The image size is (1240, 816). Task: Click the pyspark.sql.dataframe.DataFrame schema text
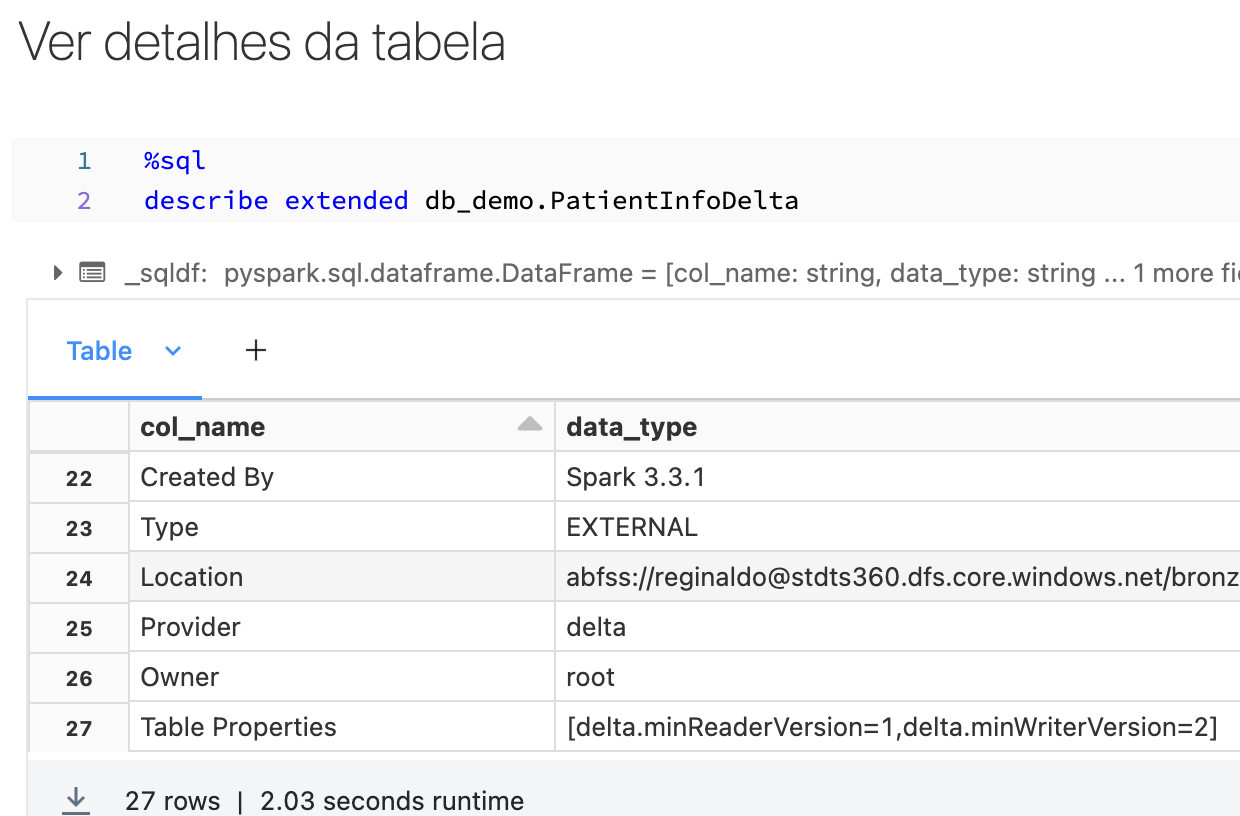click(x=429, y=273)
